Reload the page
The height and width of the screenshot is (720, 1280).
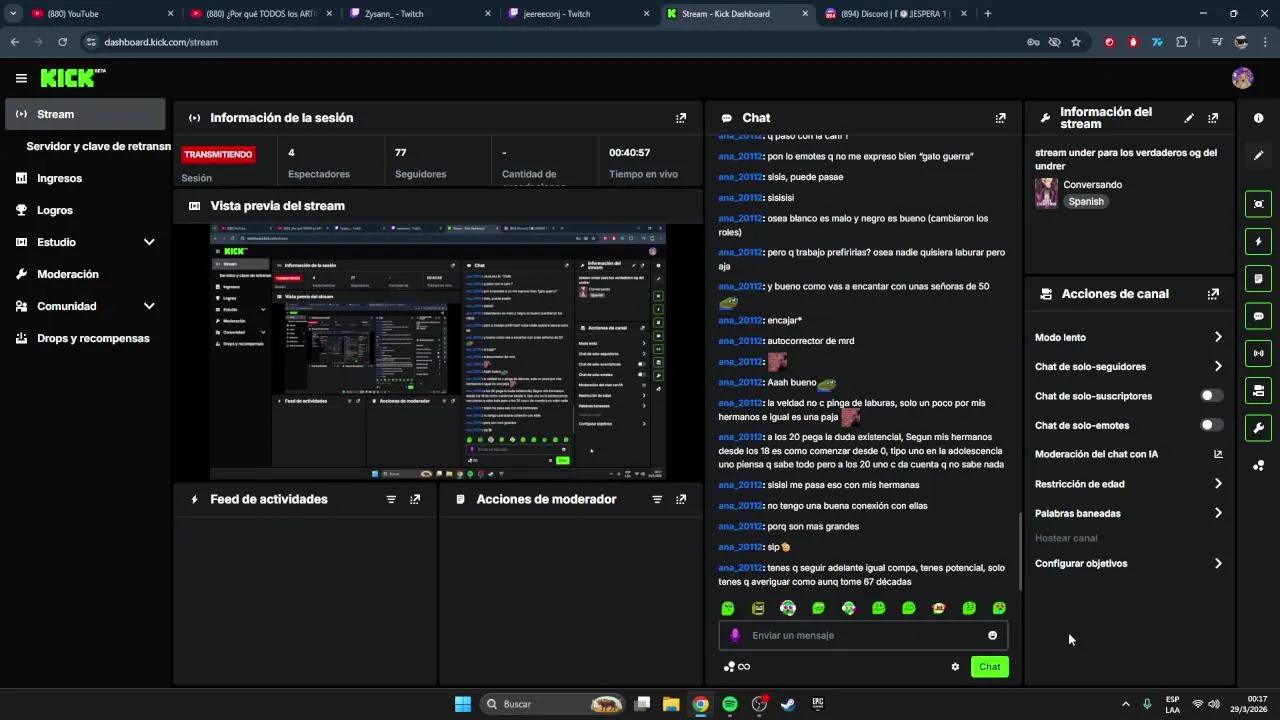[62, 42]
